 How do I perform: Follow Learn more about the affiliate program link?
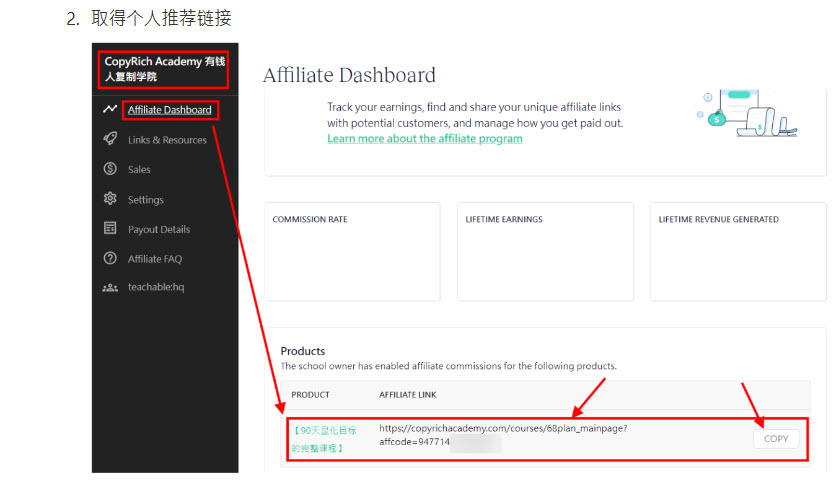(424, 138)
